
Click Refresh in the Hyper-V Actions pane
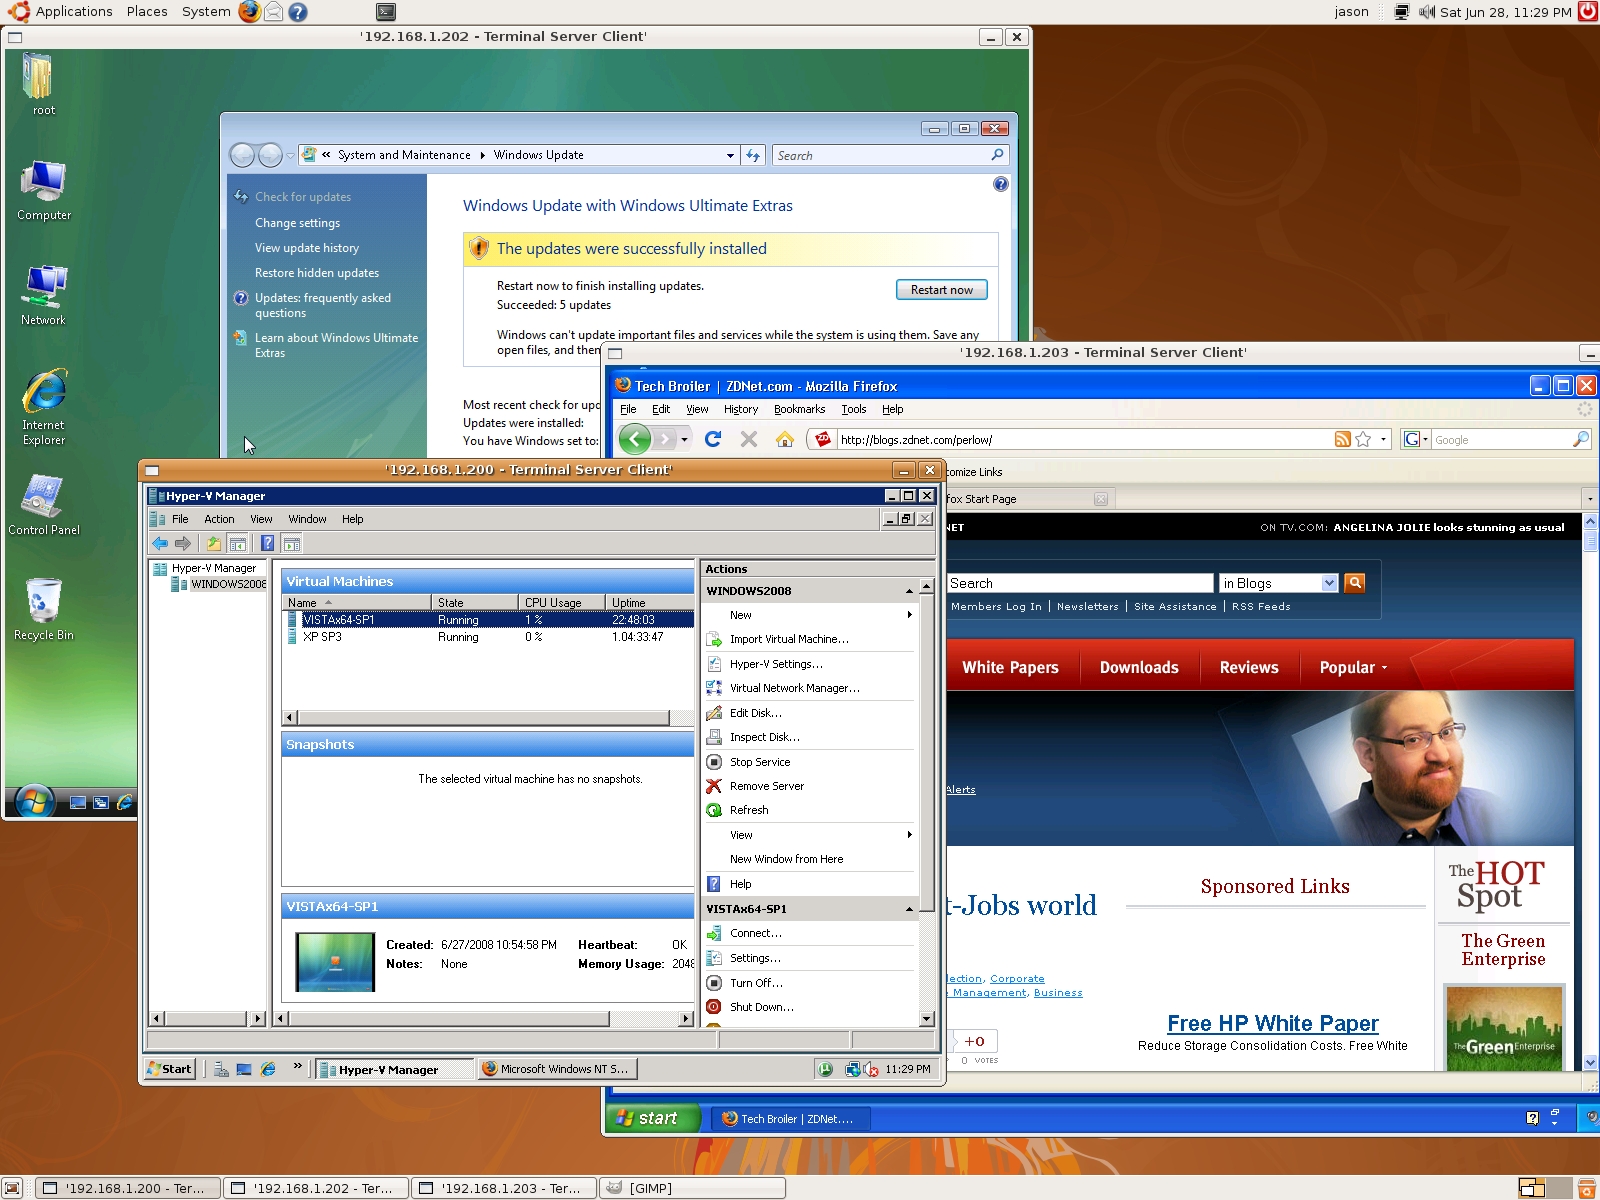tap(749, 810)
